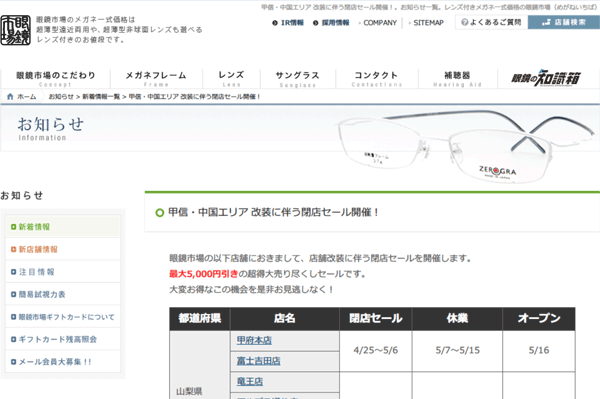Click the 富士吉田店 store link
600x399 pixels.
[x=258, y=361]
